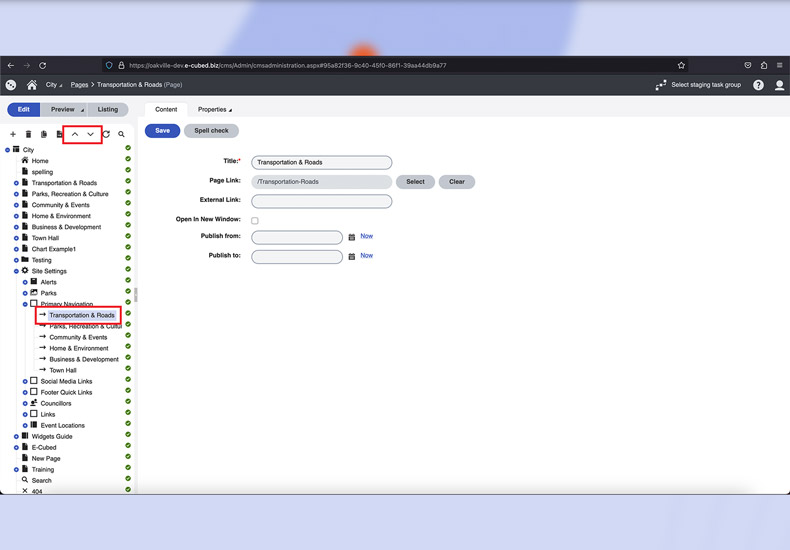Open the Publish from calendar picker
The image size is (790, 550).
[x=352, y=237]
